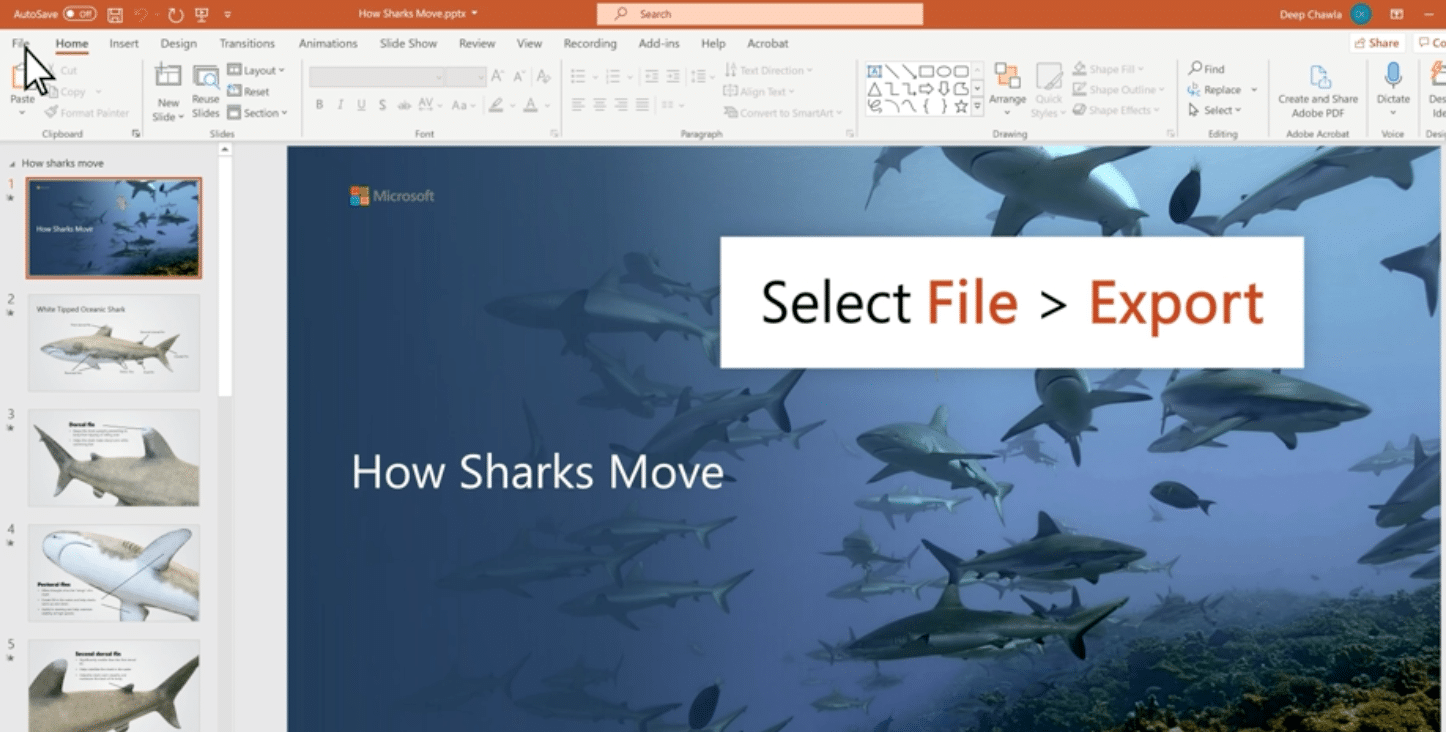The image size is (1446, 732).
Task: Click Align Left paragraph icon
Action: click(578, 105)
